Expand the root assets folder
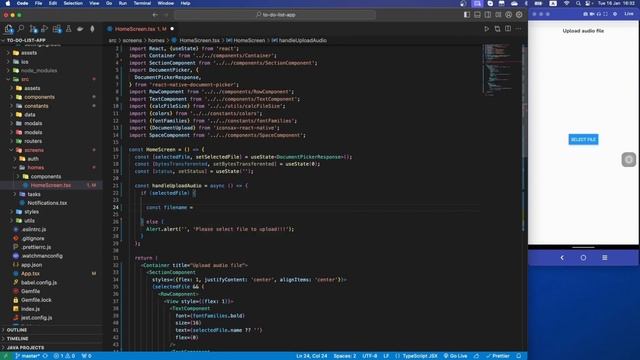The image size is (640, 360). click(x=29, y=53)
